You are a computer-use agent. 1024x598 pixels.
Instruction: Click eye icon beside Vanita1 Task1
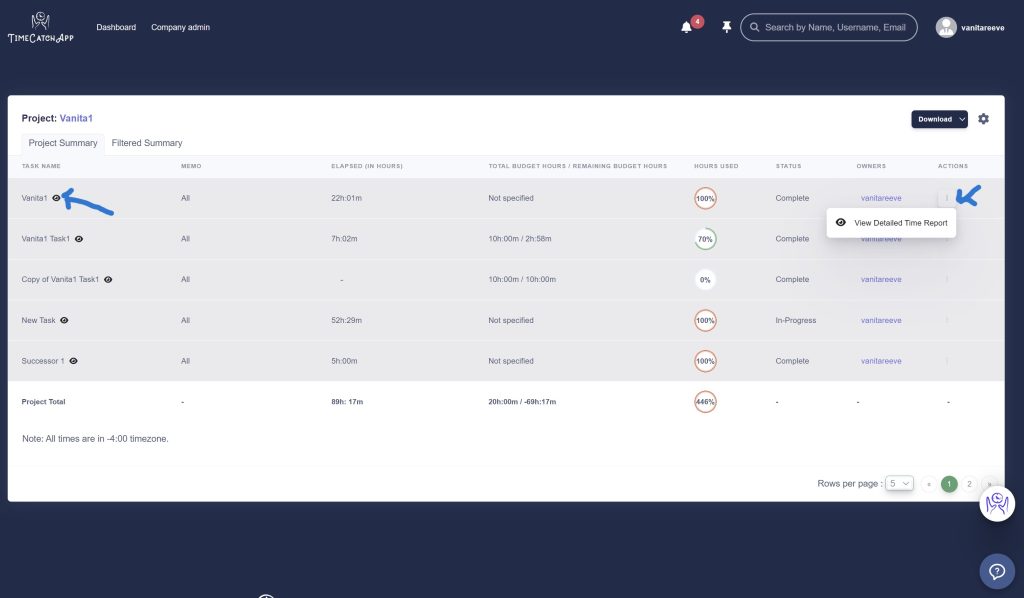pyautogui.click(x=79, y=239)
